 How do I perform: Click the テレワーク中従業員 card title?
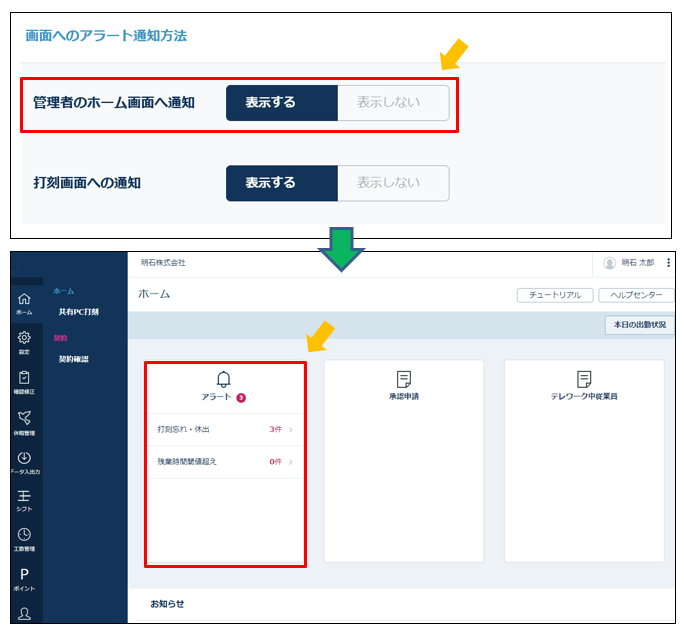pos(584,397)
